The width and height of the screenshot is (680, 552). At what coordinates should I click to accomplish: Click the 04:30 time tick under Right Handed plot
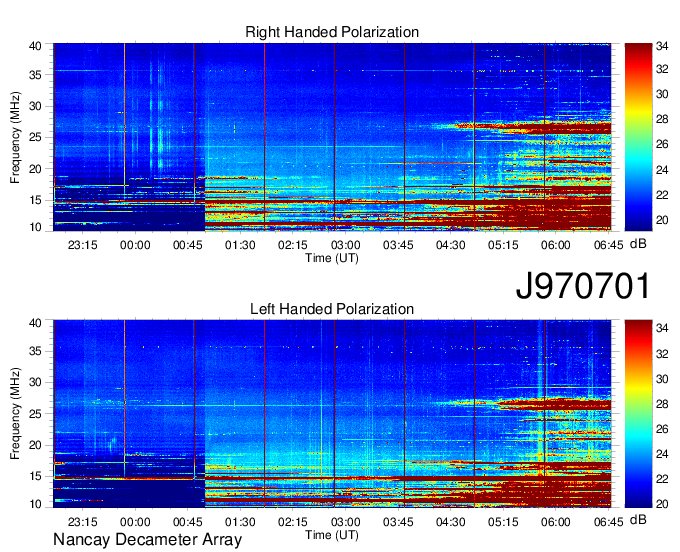click(x=450, y=245)
